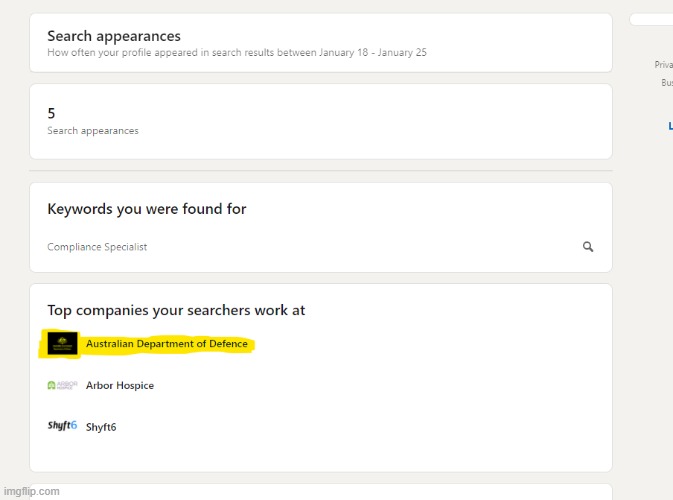This screenshot has width=673, height=500.
Task: Click the Keywords you were found for heading
Action: [147, 209]
